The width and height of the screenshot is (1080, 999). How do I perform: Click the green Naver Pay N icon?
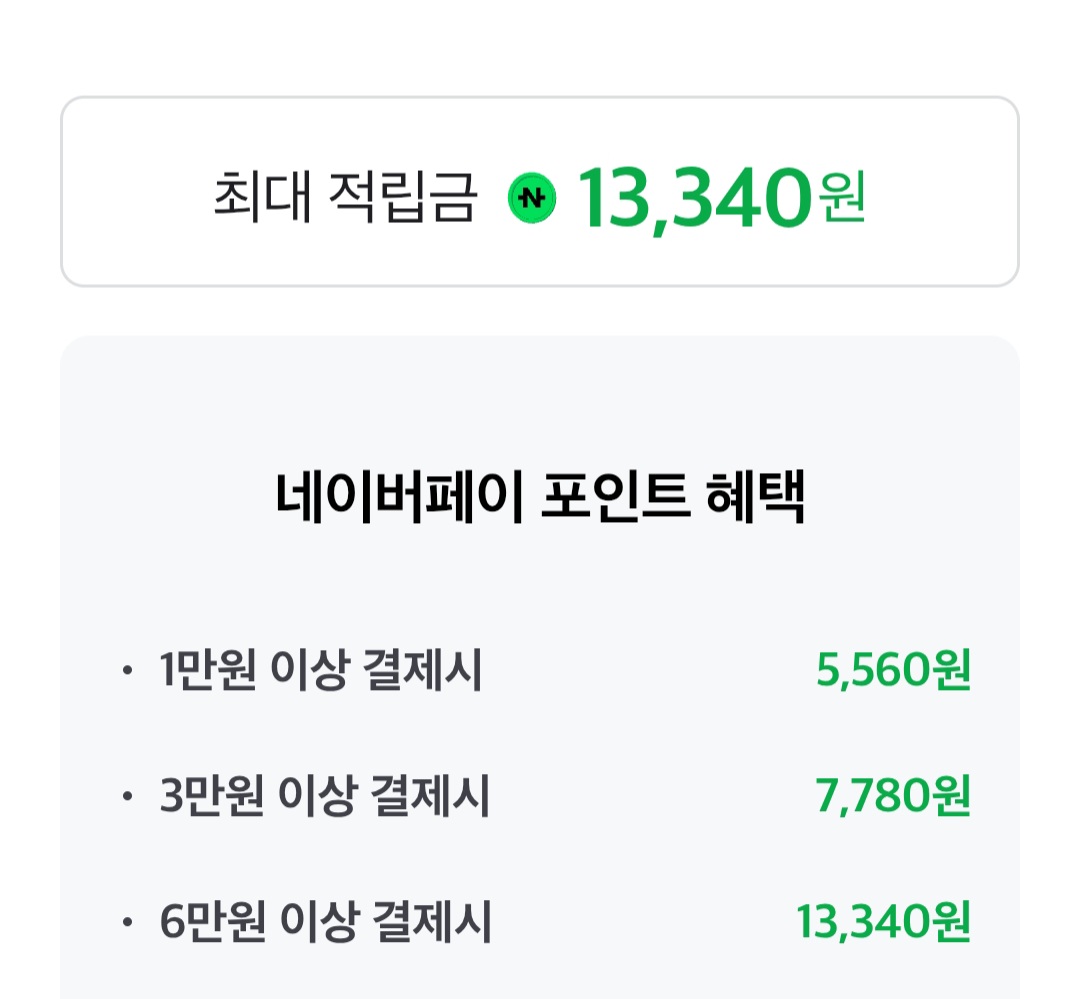(x=533, y=197)
